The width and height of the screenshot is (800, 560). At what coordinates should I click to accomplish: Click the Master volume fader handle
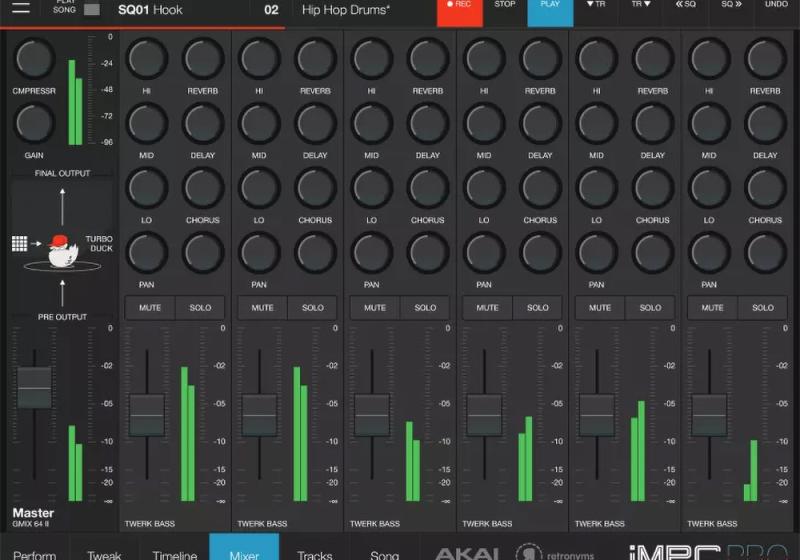click(x=34, y=388)
